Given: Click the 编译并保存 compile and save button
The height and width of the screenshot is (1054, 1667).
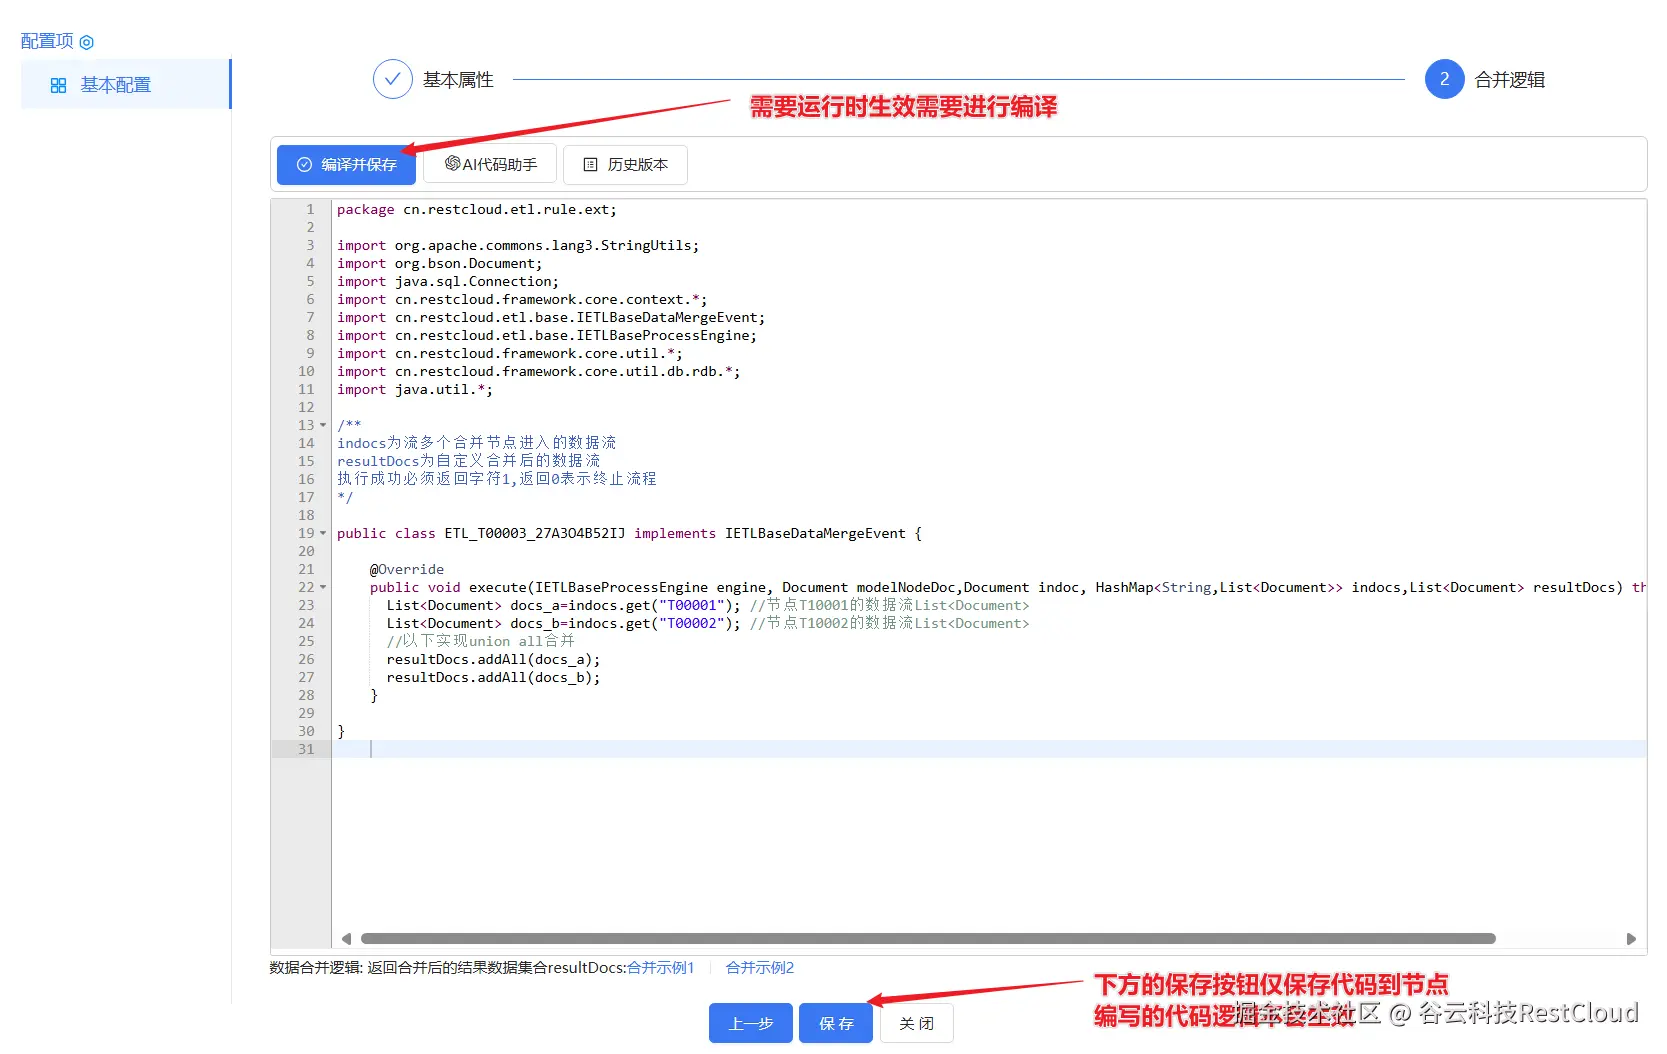Looking at the screenshot, I should pos(346,164).
